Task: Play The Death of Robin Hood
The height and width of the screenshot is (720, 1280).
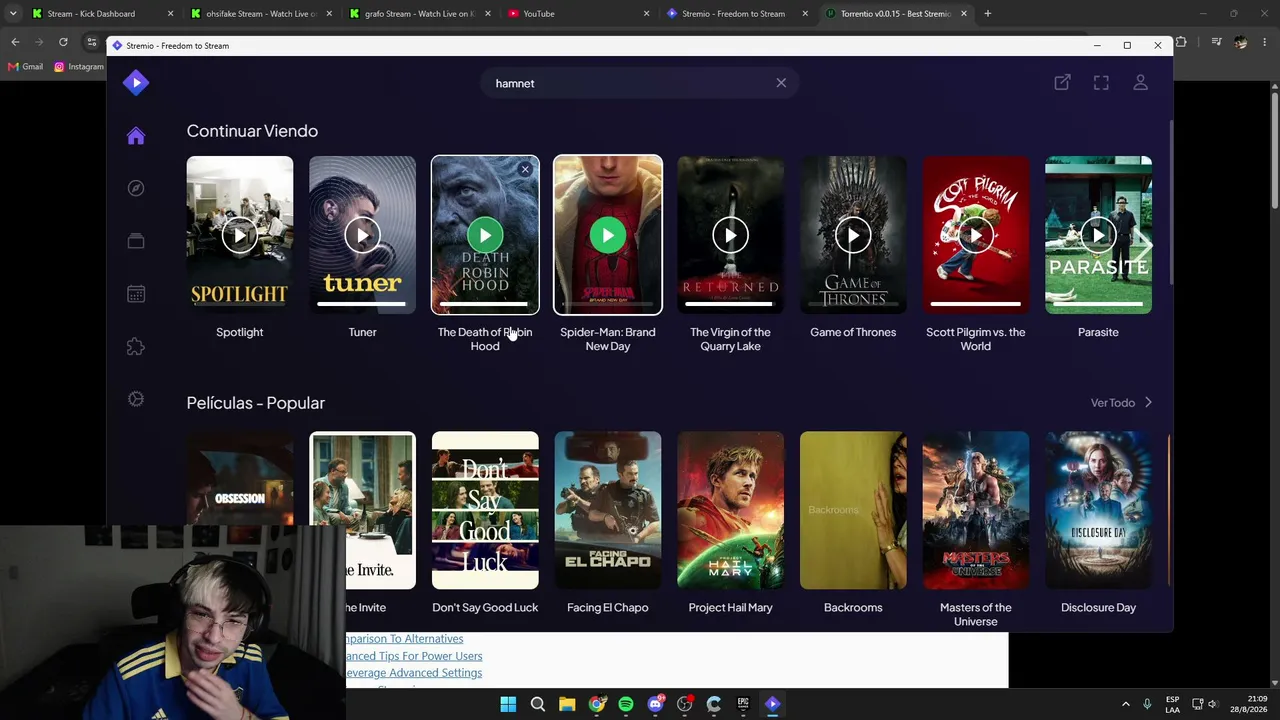Action: (485, 235)
